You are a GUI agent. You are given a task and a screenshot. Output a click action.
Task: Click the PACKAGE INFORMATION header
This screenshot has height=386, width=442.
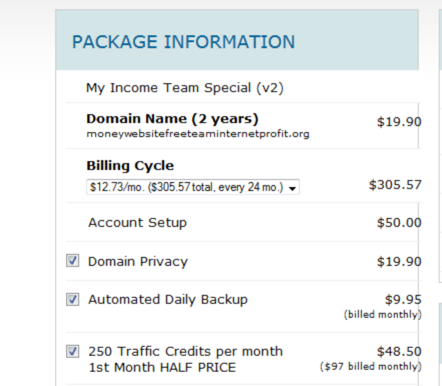click(184, 42)
